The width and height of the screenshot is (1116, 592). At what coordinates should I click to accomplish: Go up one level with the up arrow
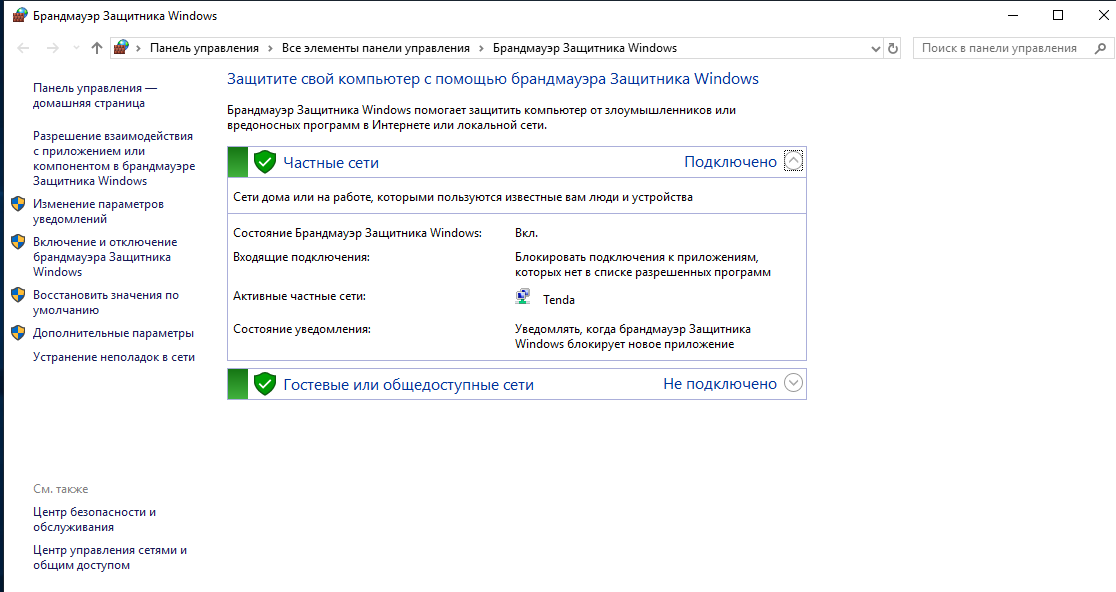point(97,48)
